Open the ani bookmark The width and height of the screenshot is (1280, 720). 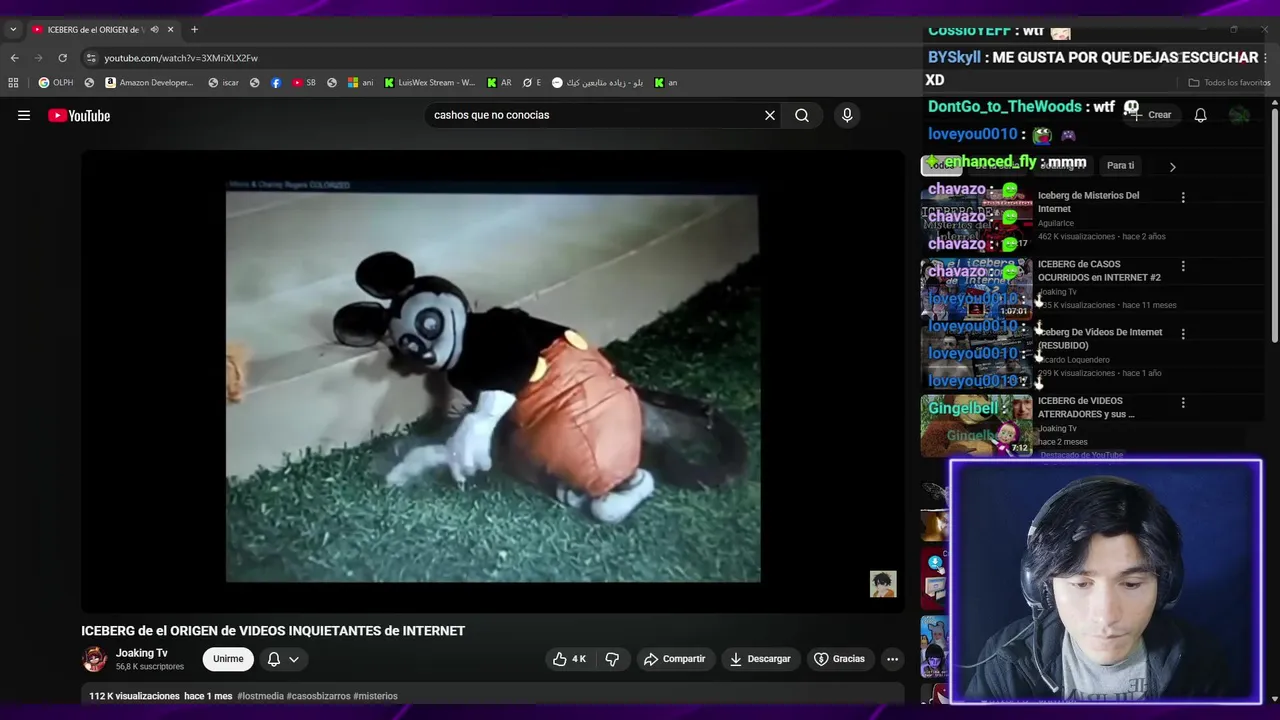pos(360,83)
